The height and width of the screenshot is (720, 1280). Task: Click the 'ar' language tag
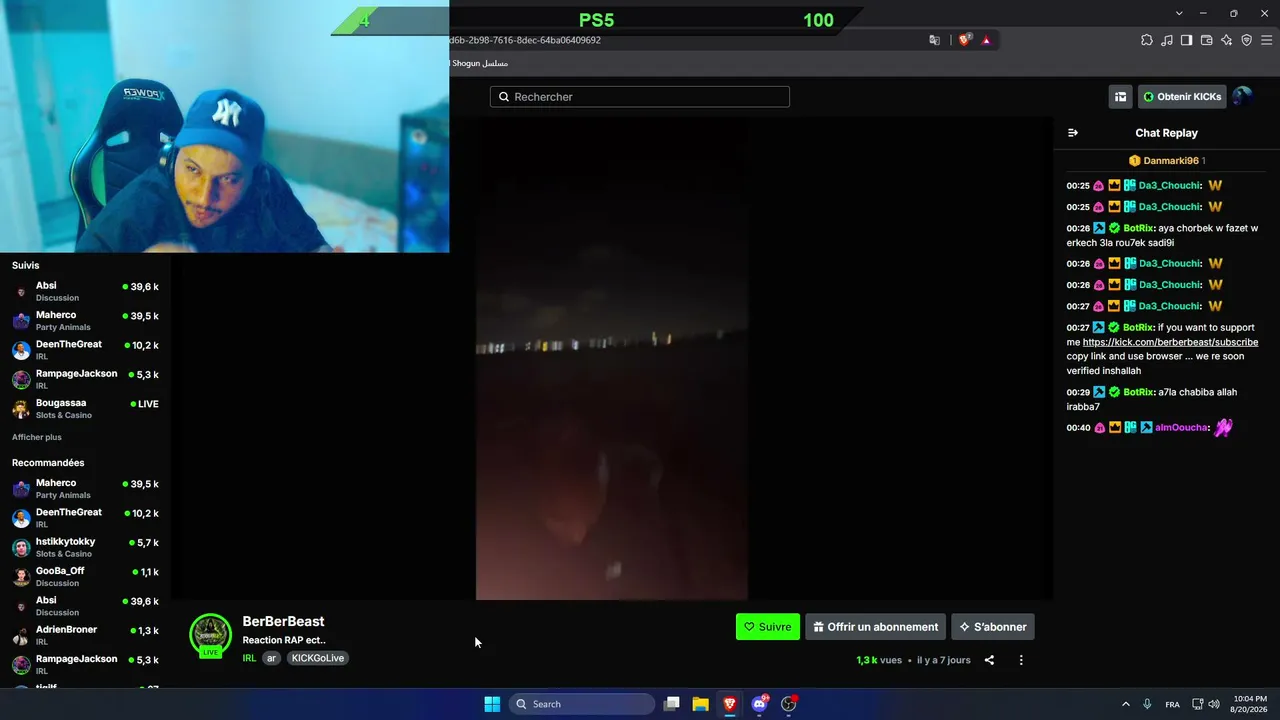271,658
